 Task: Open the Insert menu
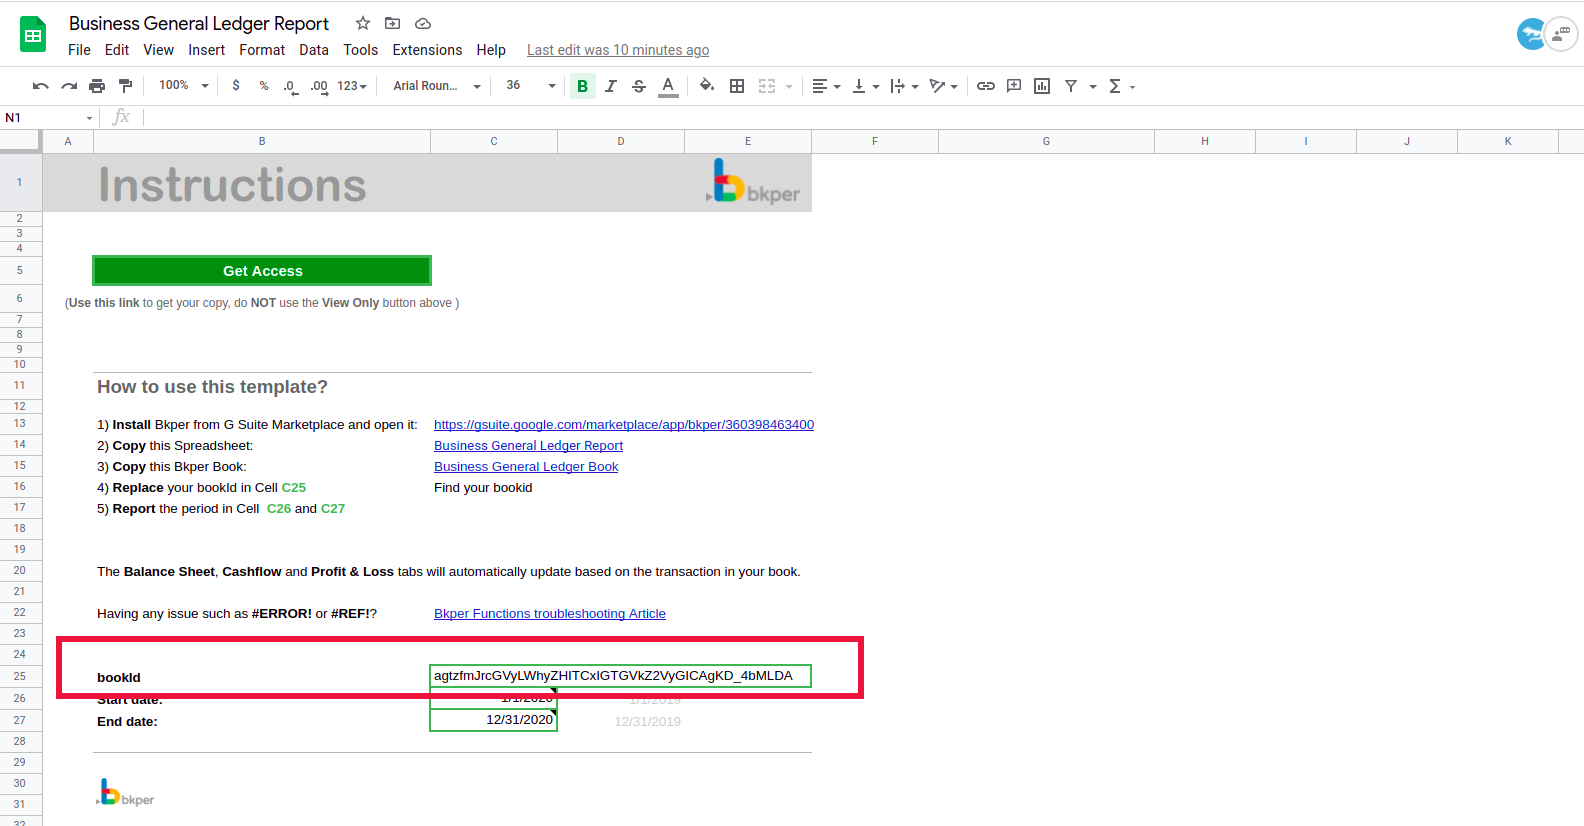[x=206, y=50]
